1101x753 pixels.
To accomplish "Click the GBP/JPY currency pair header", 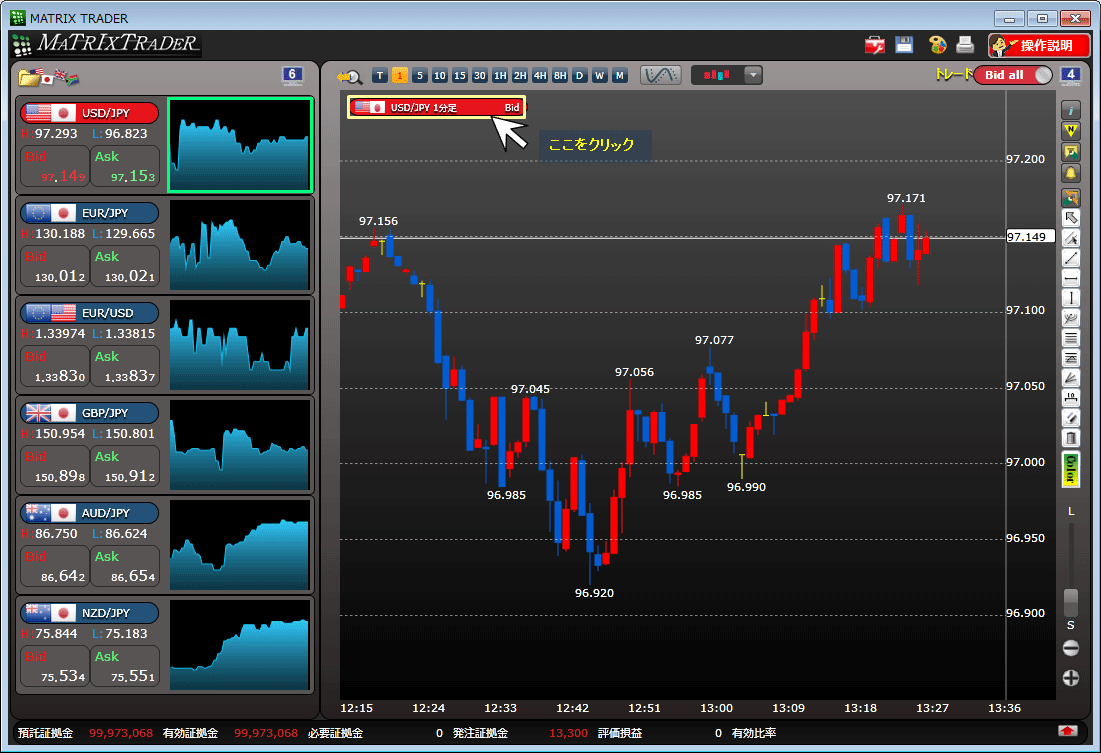I will (x=89, y=413).
